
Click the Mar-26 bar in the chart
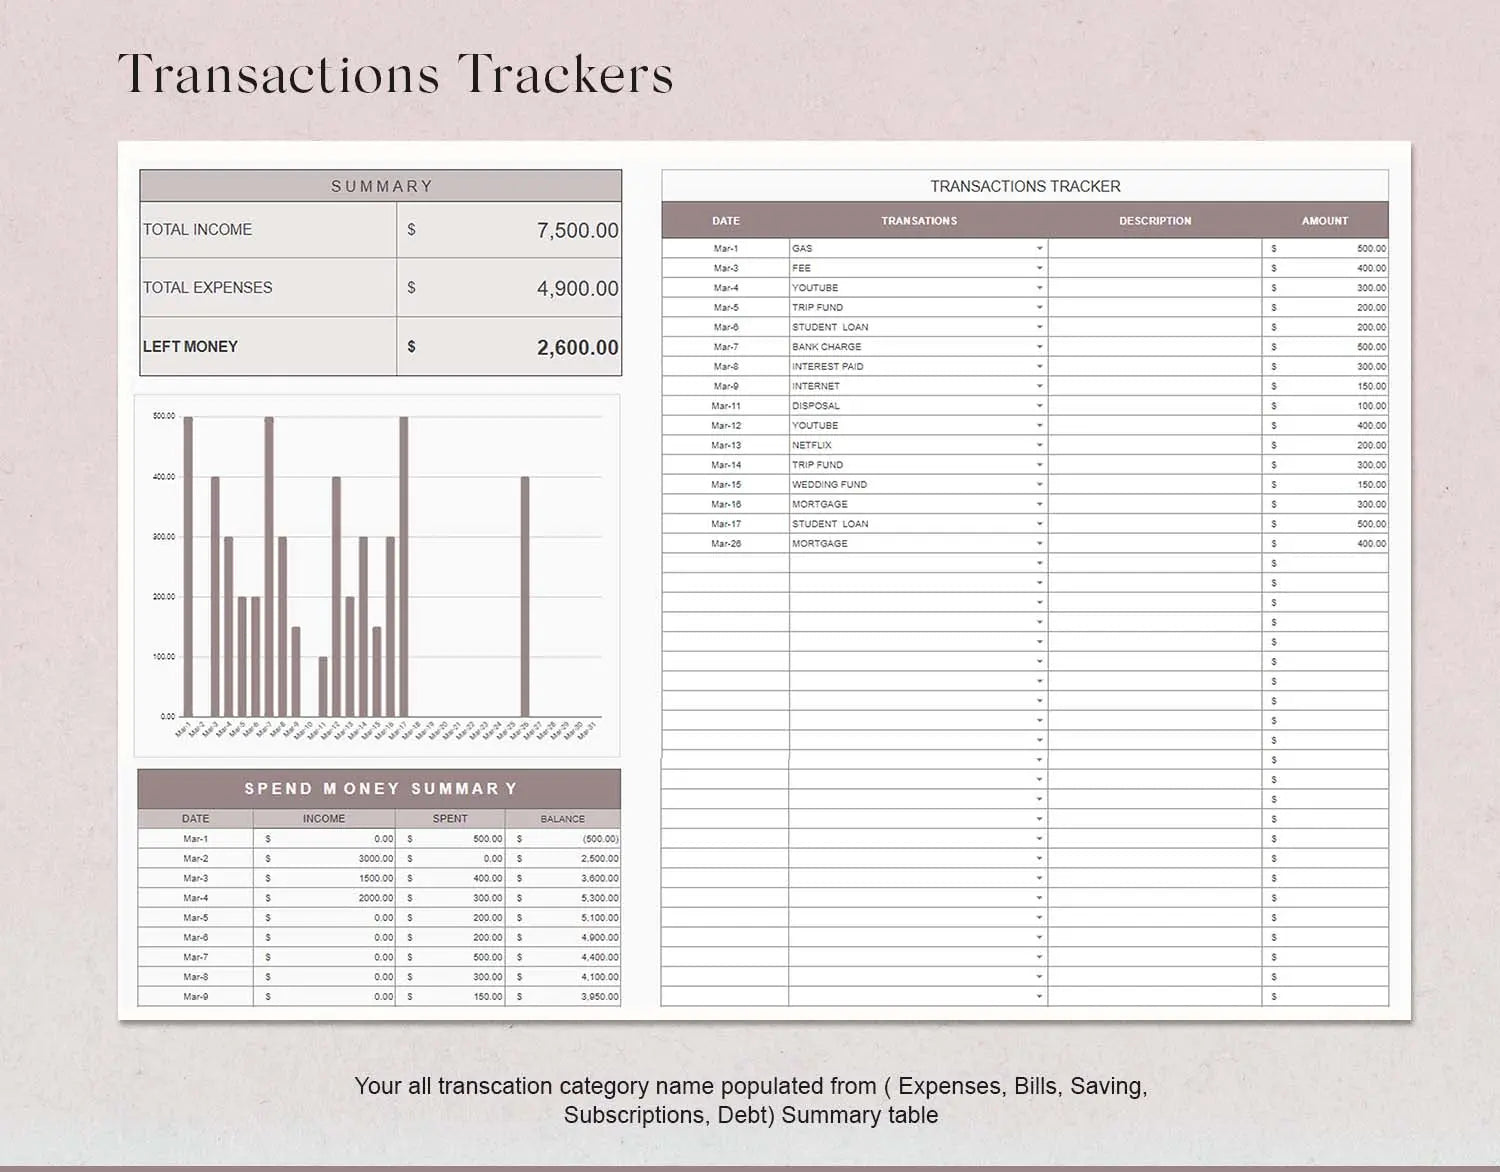[x=525, y=596]
